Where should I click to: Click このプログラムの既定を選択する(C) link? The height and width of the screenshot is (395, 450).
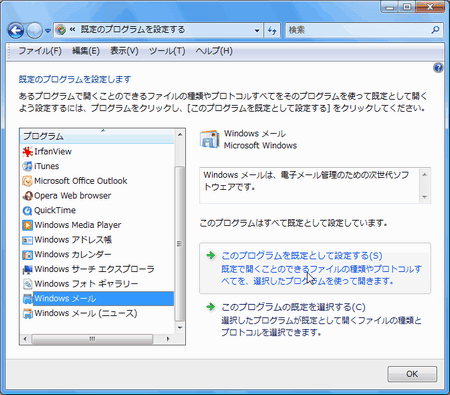(x=293, y=307)
